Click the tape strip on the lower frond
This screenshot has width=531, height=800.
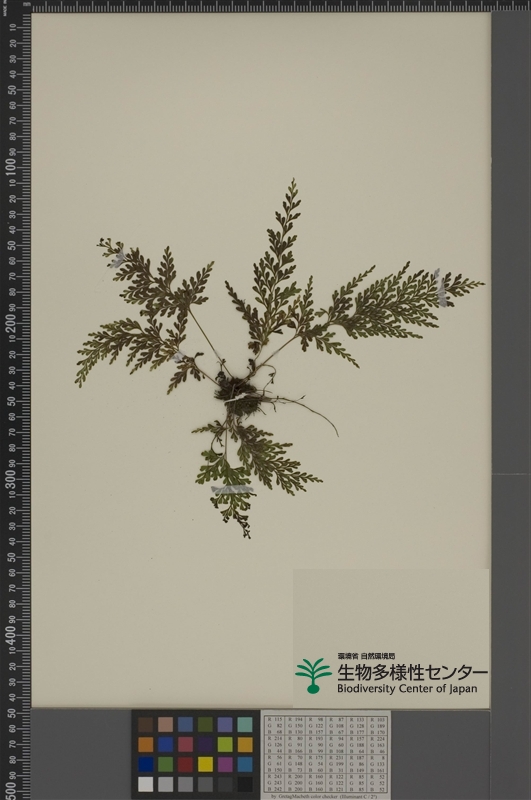[x=233, y=490]
